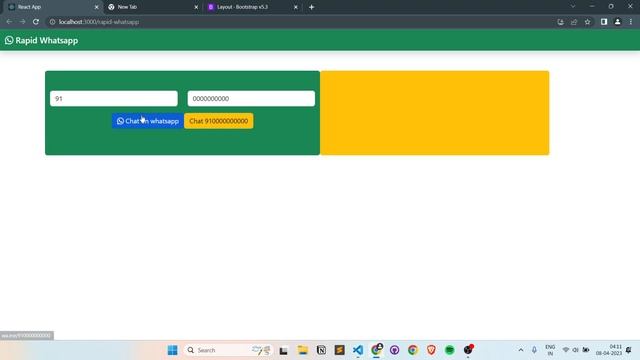Switch to the React App tab
Screen dimensions: 640x360
(52, 7)
